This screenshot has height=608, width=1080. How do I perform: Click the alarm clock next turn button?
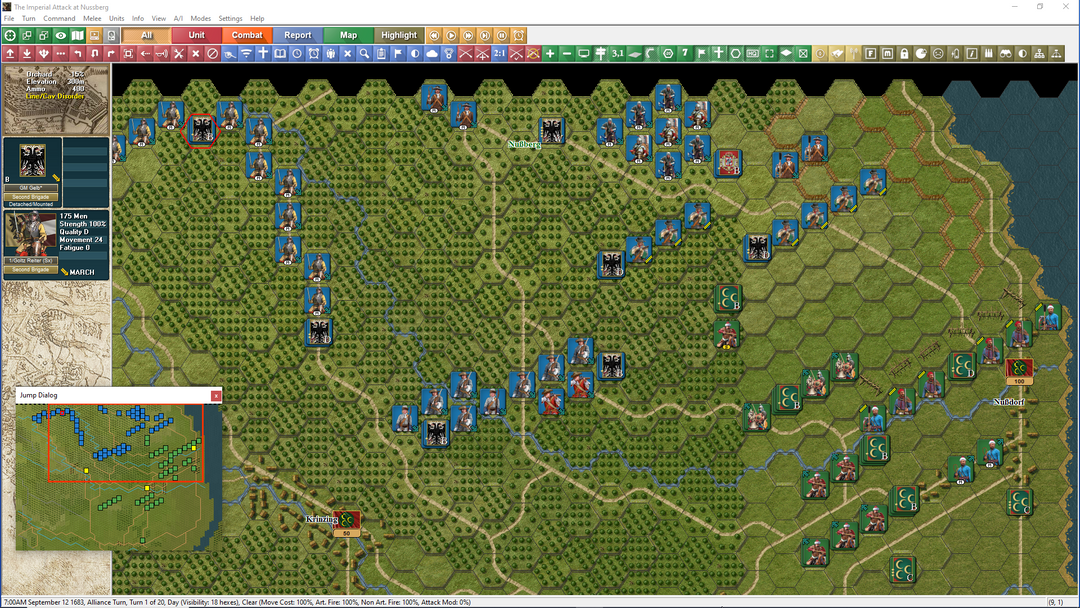click(519, 35)
